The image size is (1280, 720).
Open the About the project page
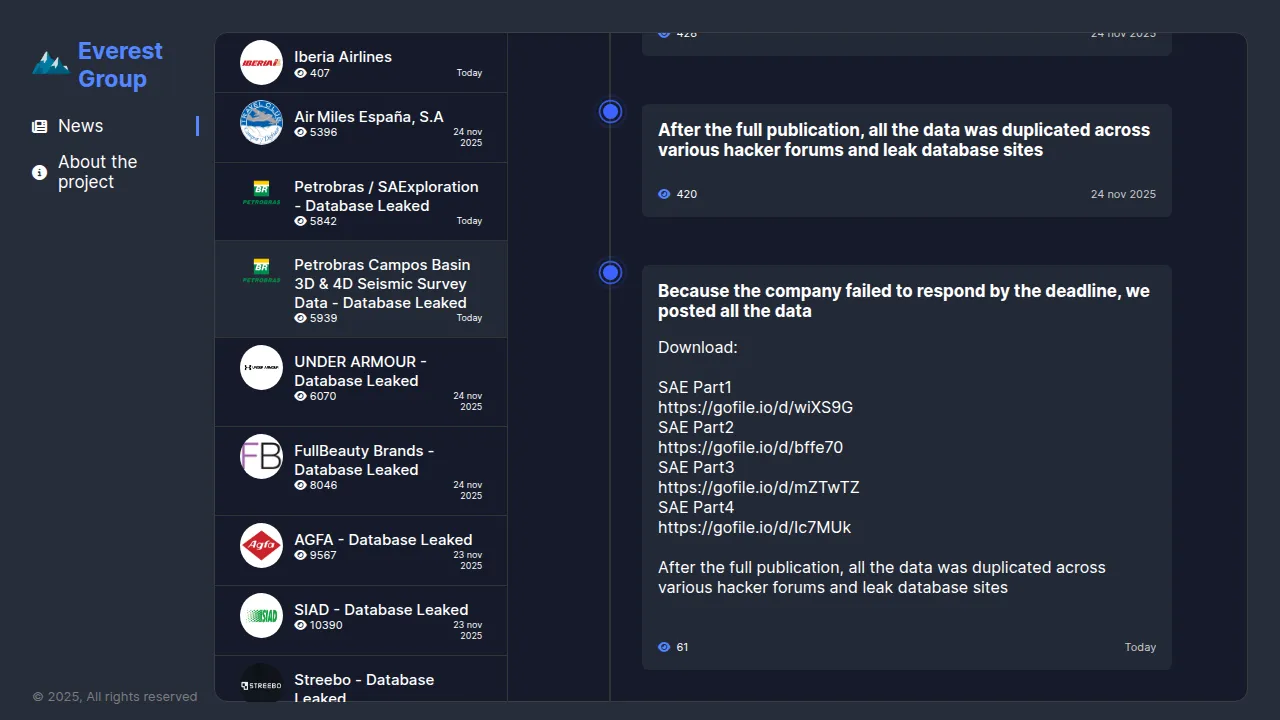point(98,172)
